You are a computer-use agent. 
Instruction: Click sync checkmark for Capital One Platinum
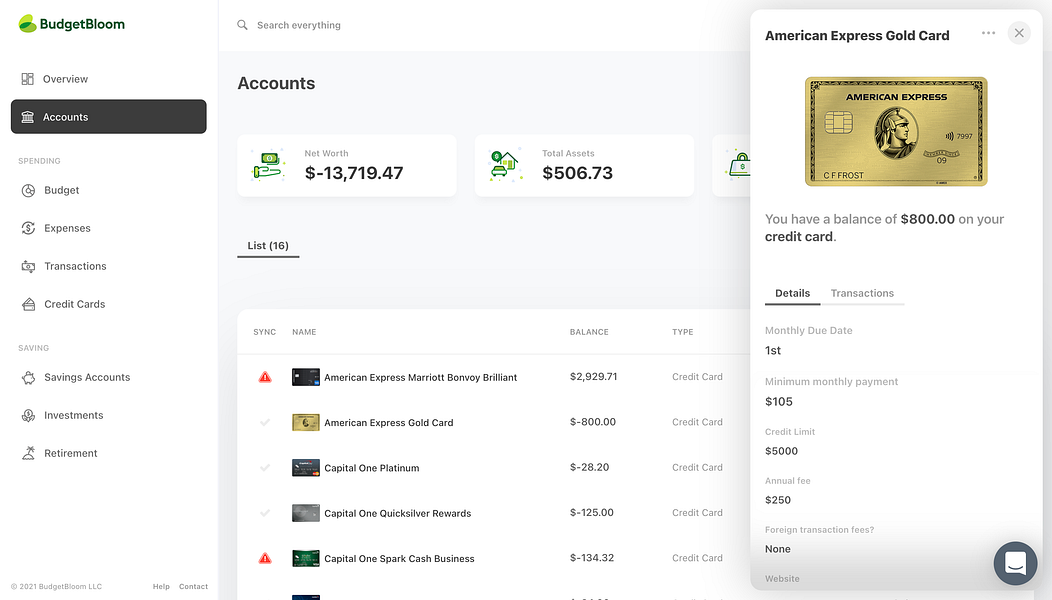click(265, 468)
